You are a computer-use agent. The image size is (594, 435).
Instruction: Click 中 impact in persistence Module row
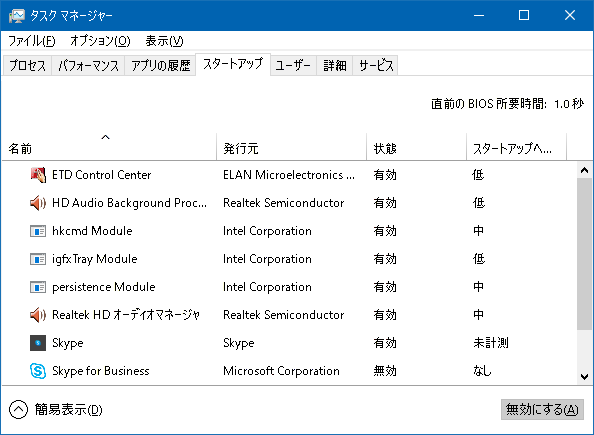coord(478,287)
